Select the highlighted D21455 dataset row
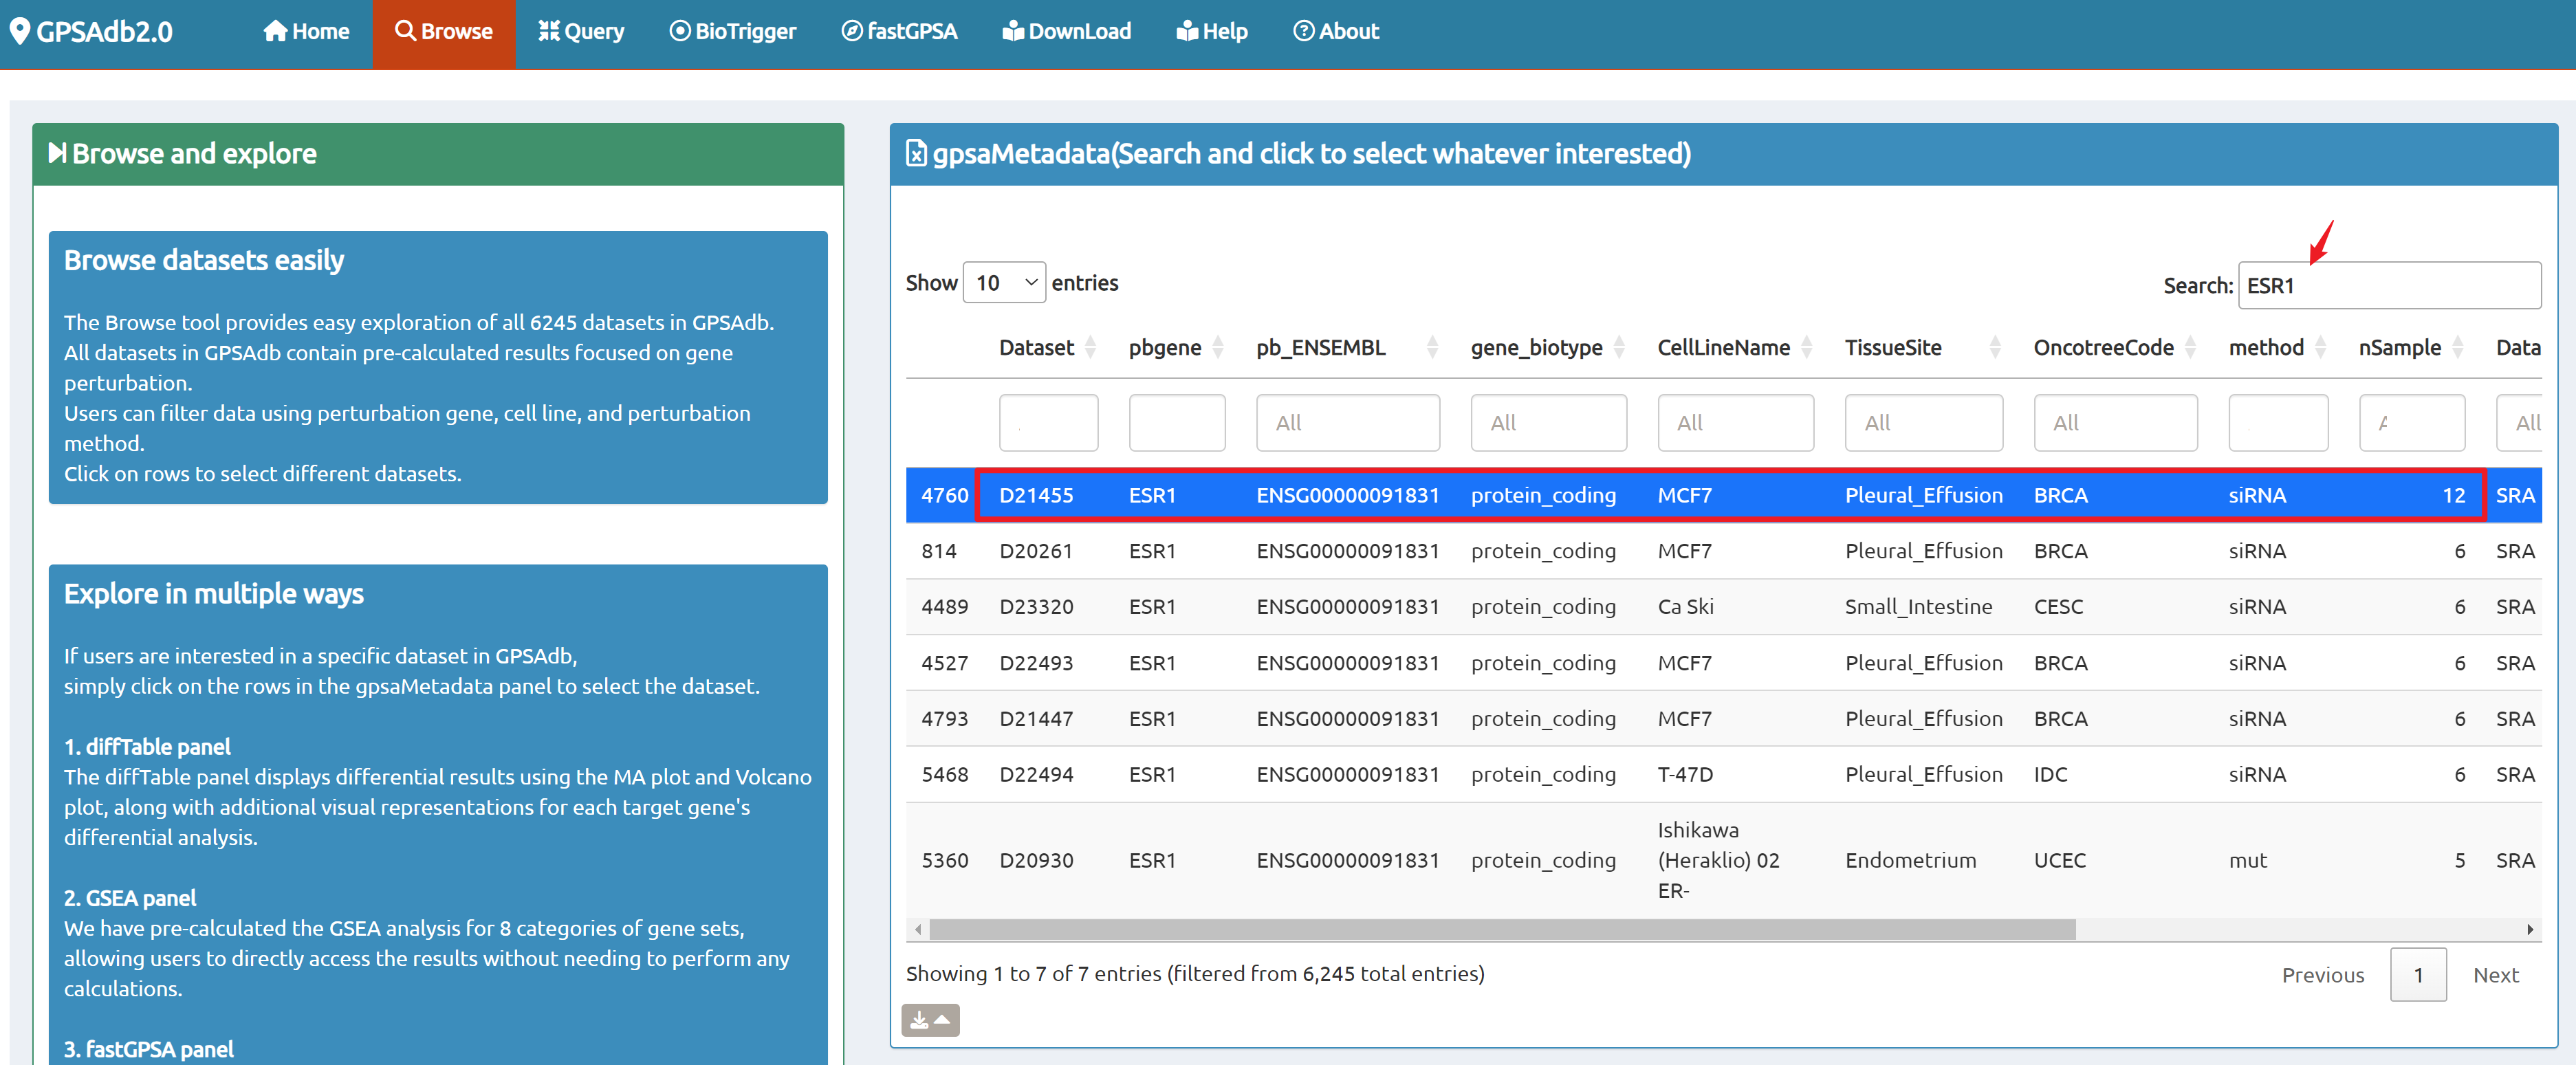 [x=1723, y=495]
